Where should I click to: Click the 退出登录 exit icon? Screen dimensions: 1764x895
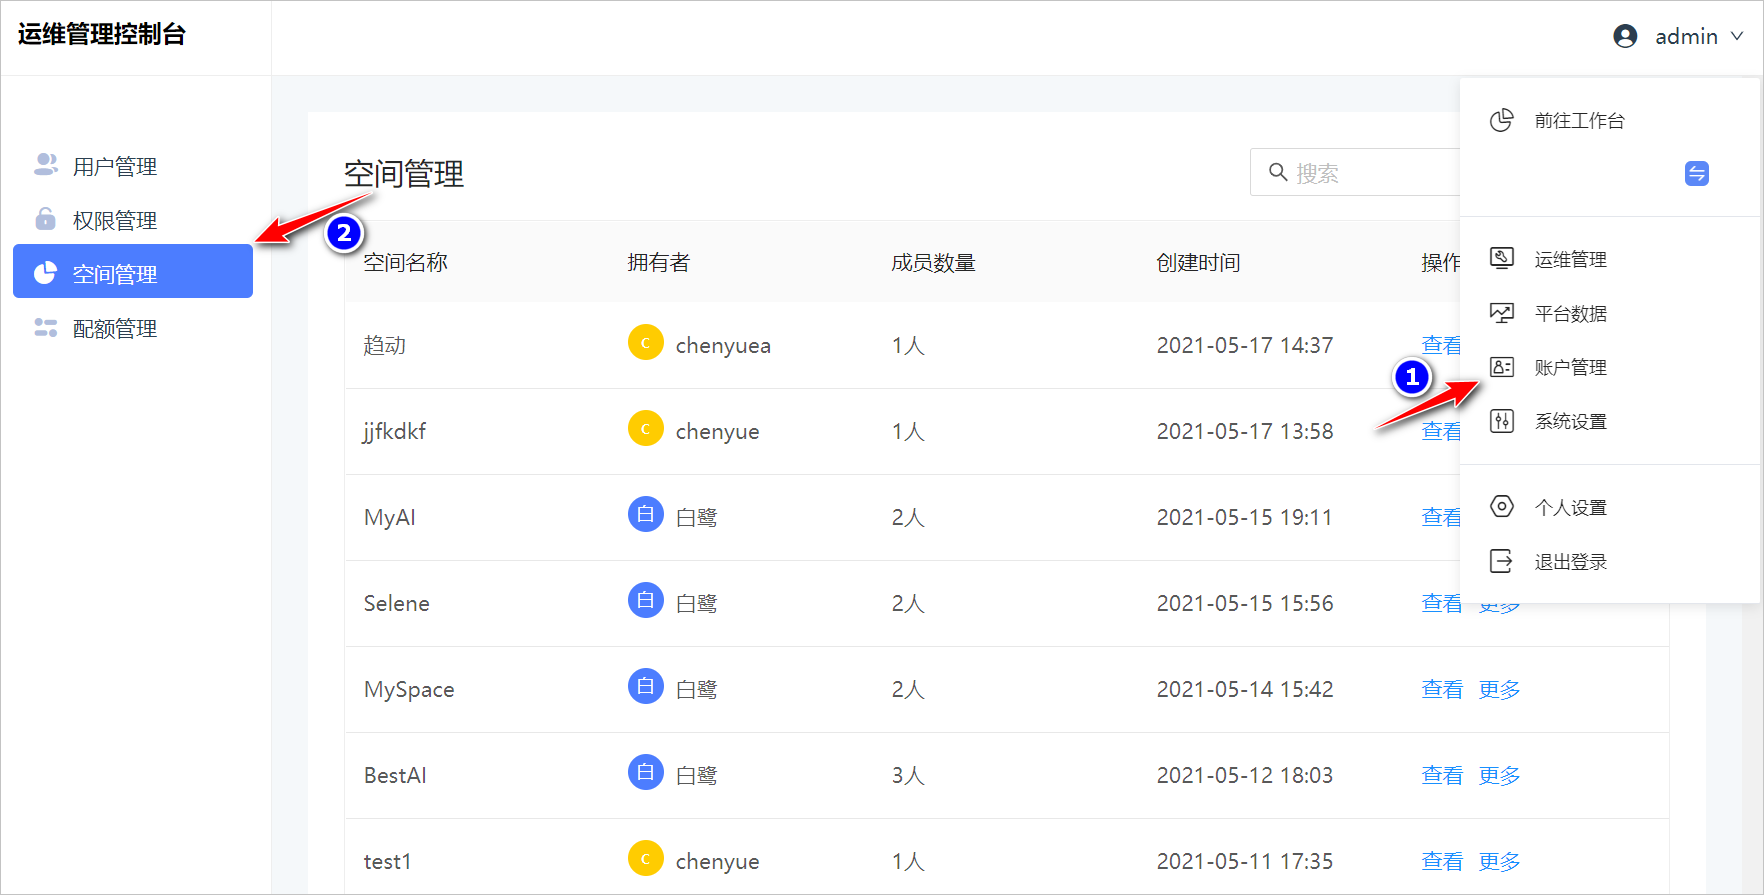click(1501, 561)
